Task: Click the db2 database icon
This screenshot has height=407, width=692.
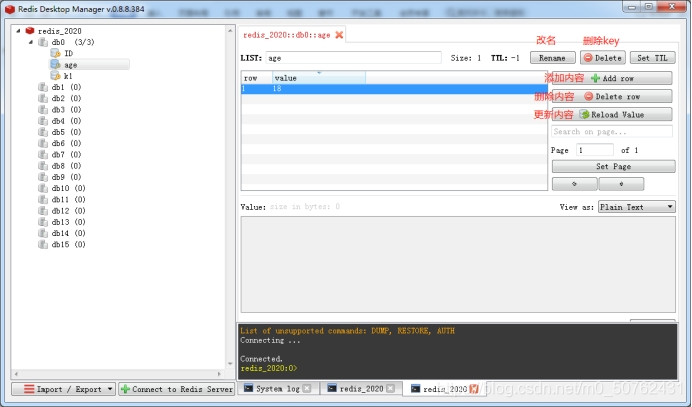Action: click(43, 98)
